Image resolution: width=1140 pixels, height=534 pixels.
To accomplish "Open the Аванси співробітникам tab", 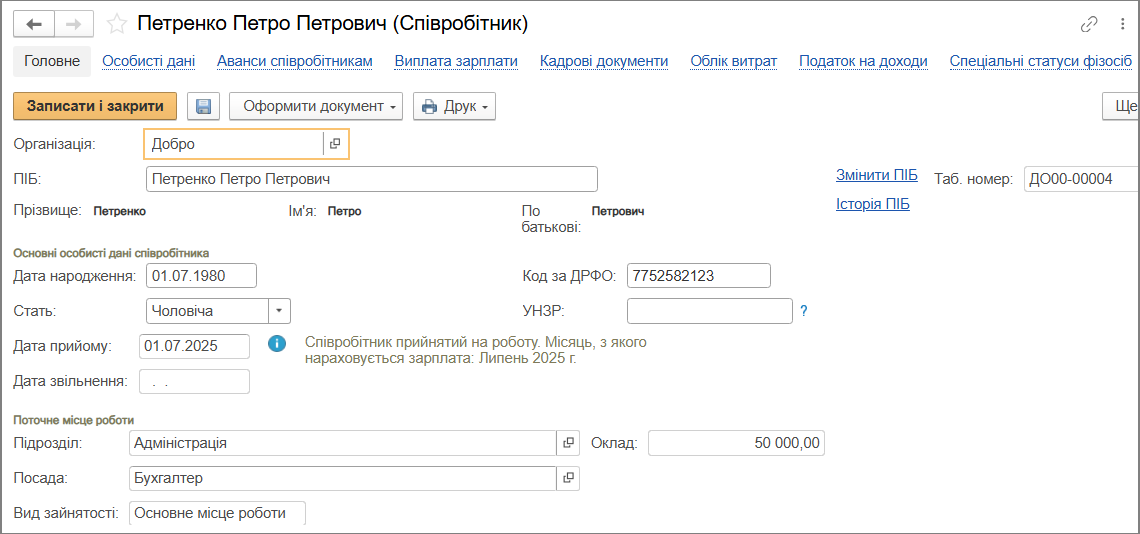I will pos(294,61).
